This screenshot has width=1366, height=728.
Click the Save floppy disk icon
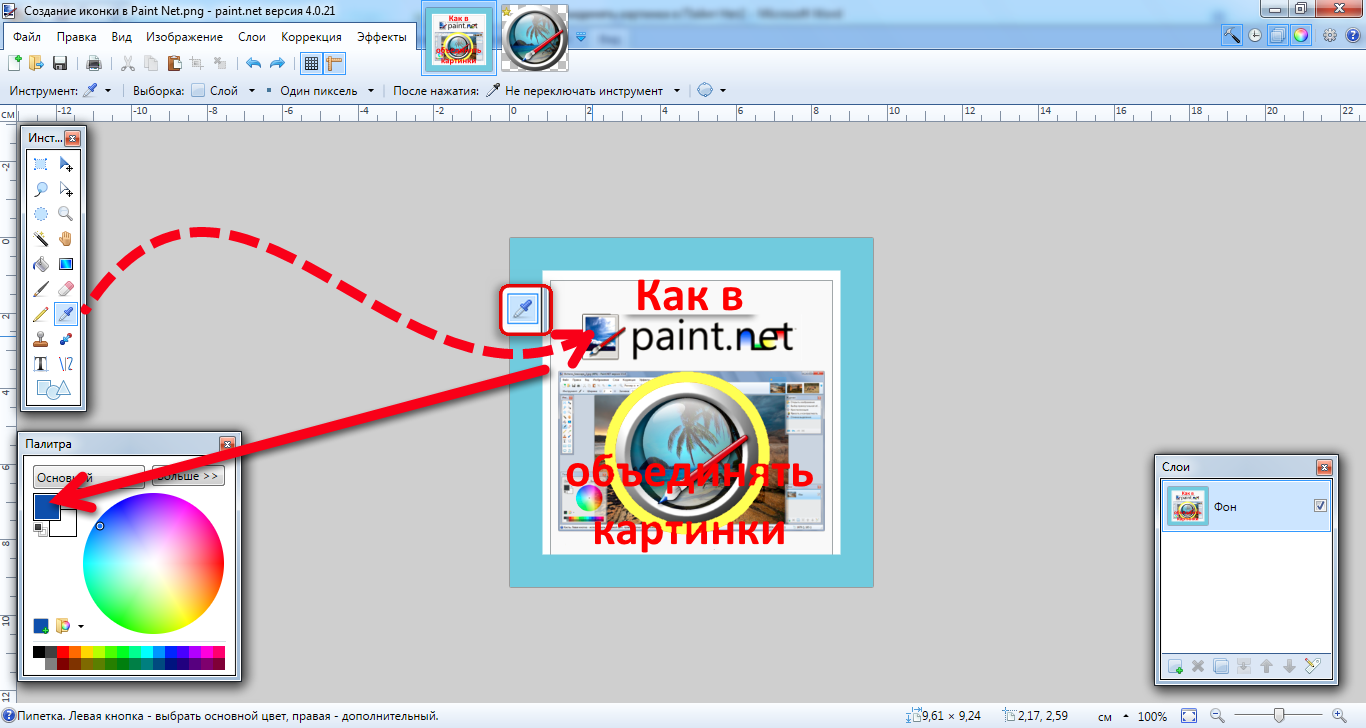pyautogui.click(x=60, y=63)
